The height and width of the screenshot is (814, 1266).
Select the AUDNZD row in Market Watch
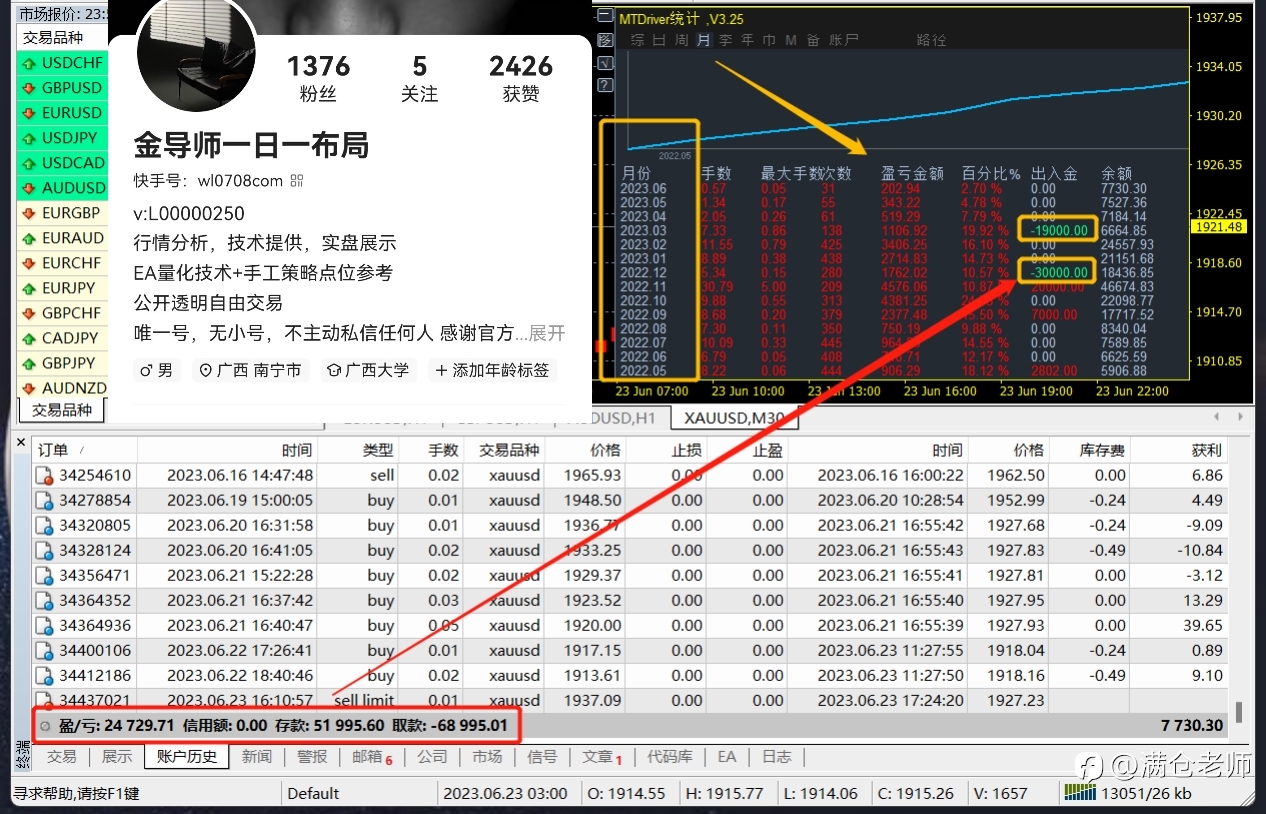coord(62,388)
